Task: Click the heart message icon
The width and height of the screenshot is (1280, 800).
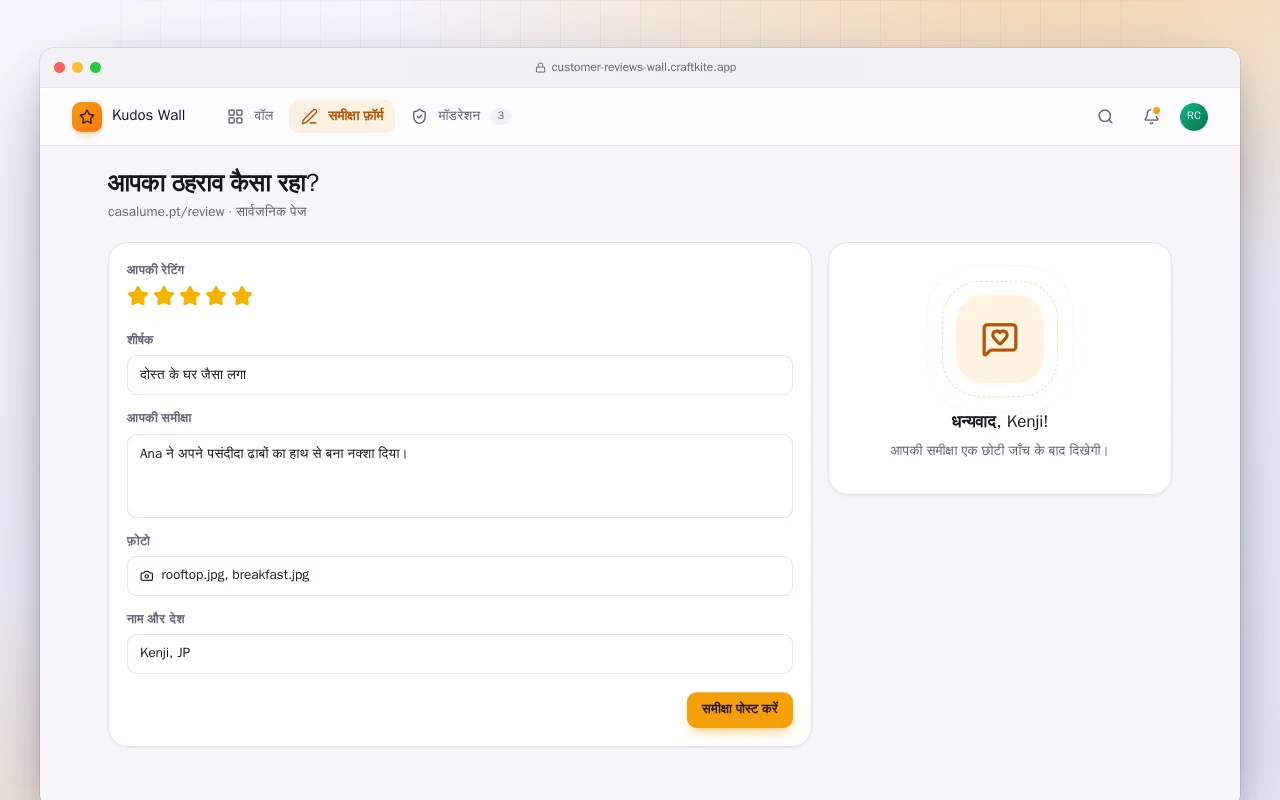Action: (x=1000, y=339)
